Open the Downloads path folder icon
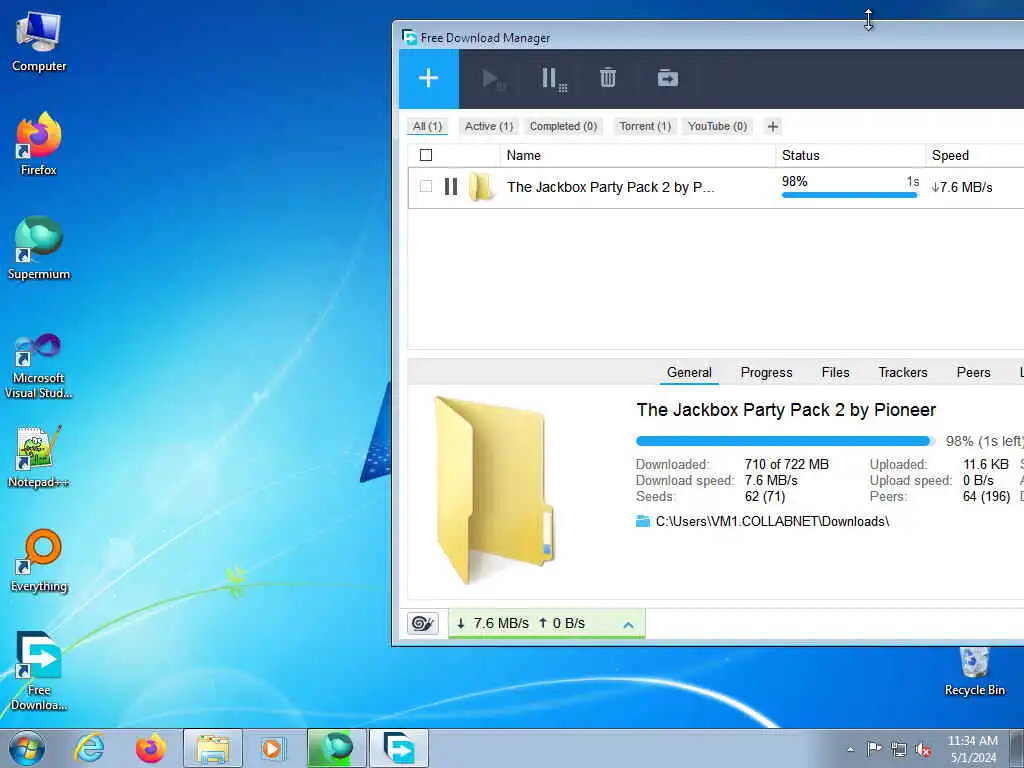This screenshot has height=768, width=1024. point(643,521)
